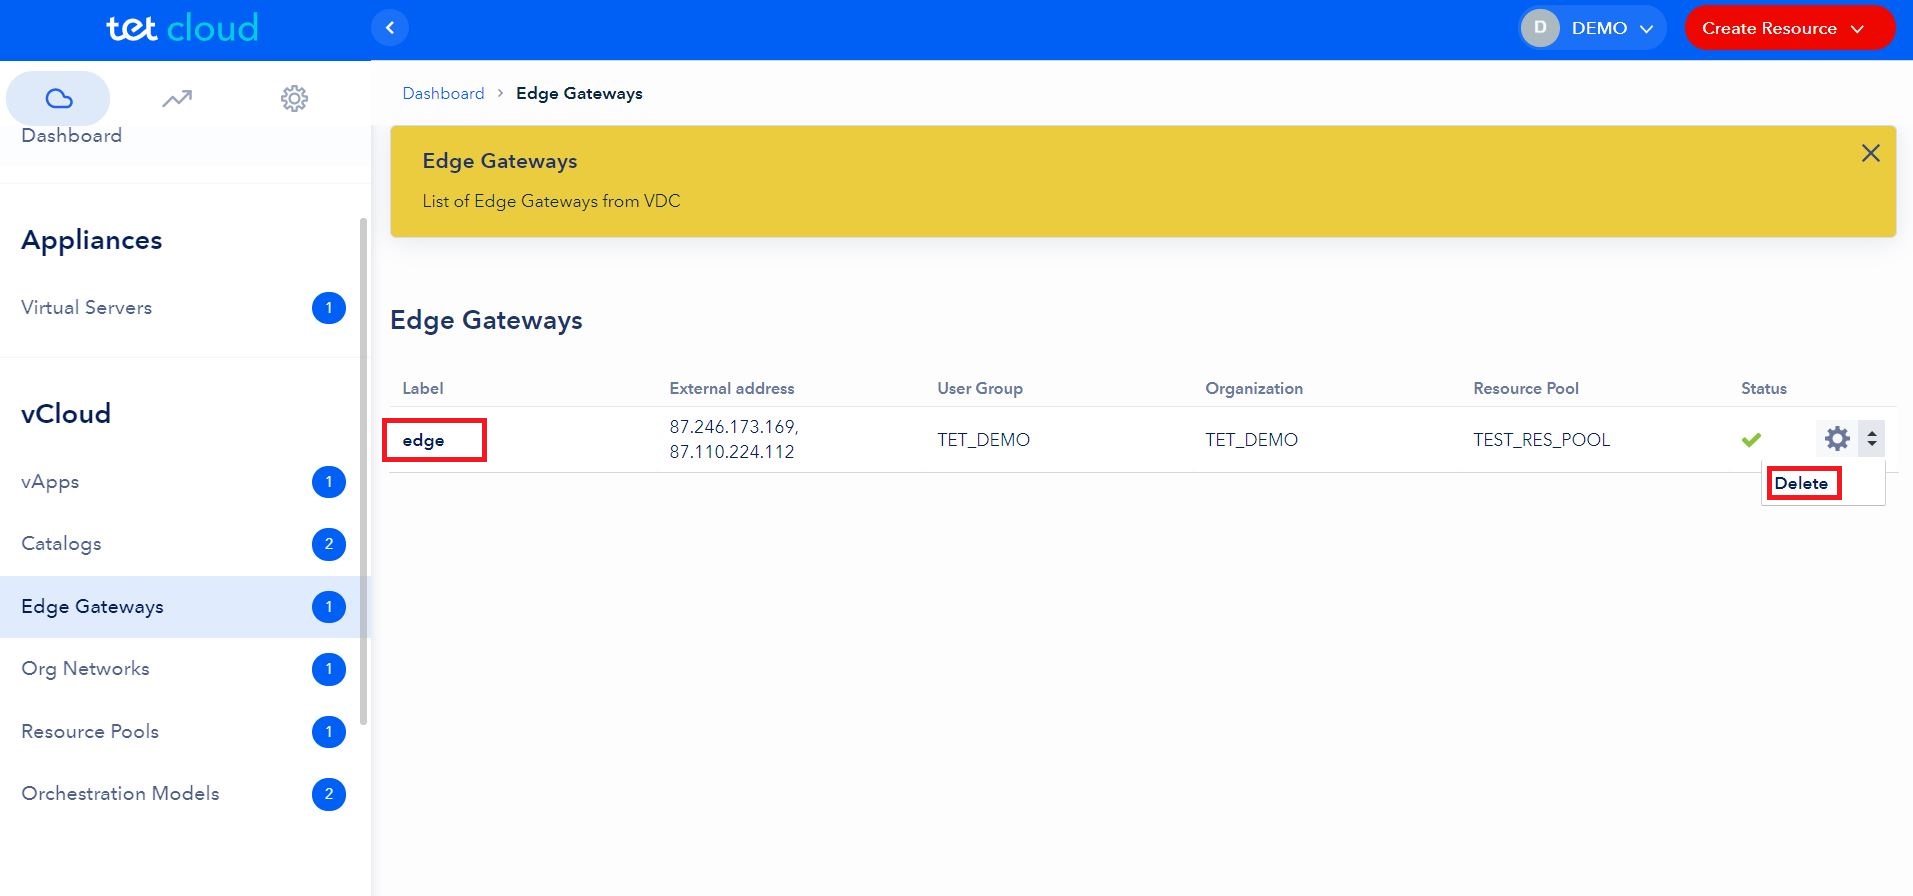This screenshot has width=1913, height=896.
Task: Click the sidebar vertical scrollbar
Action: click(x=364, y=470)
